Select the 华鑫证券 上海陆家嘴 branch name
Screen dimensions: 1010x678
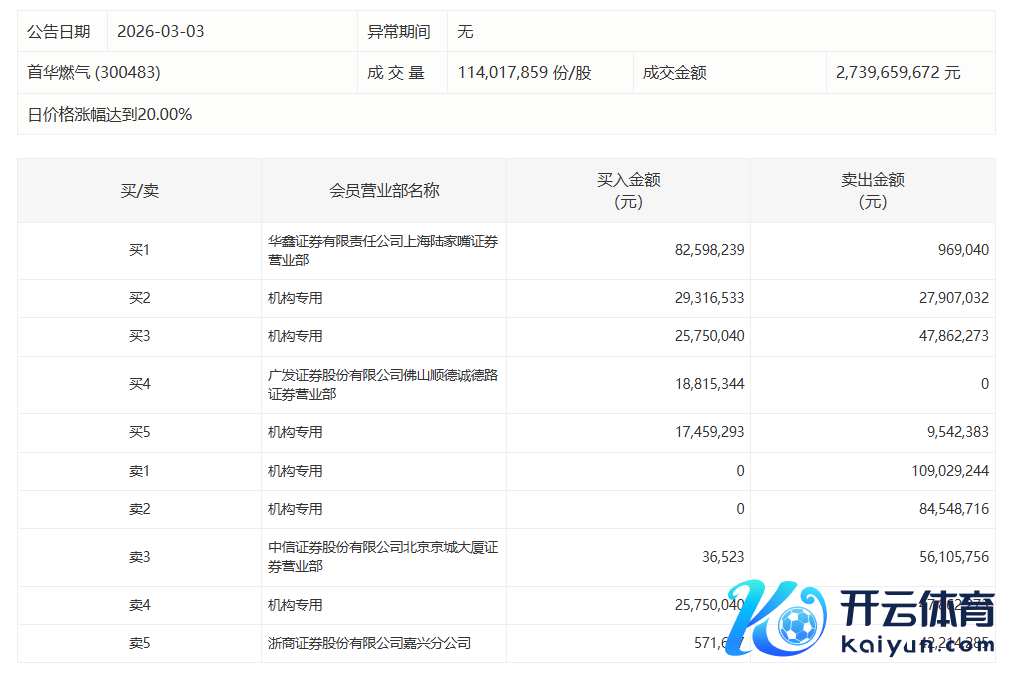382,250
